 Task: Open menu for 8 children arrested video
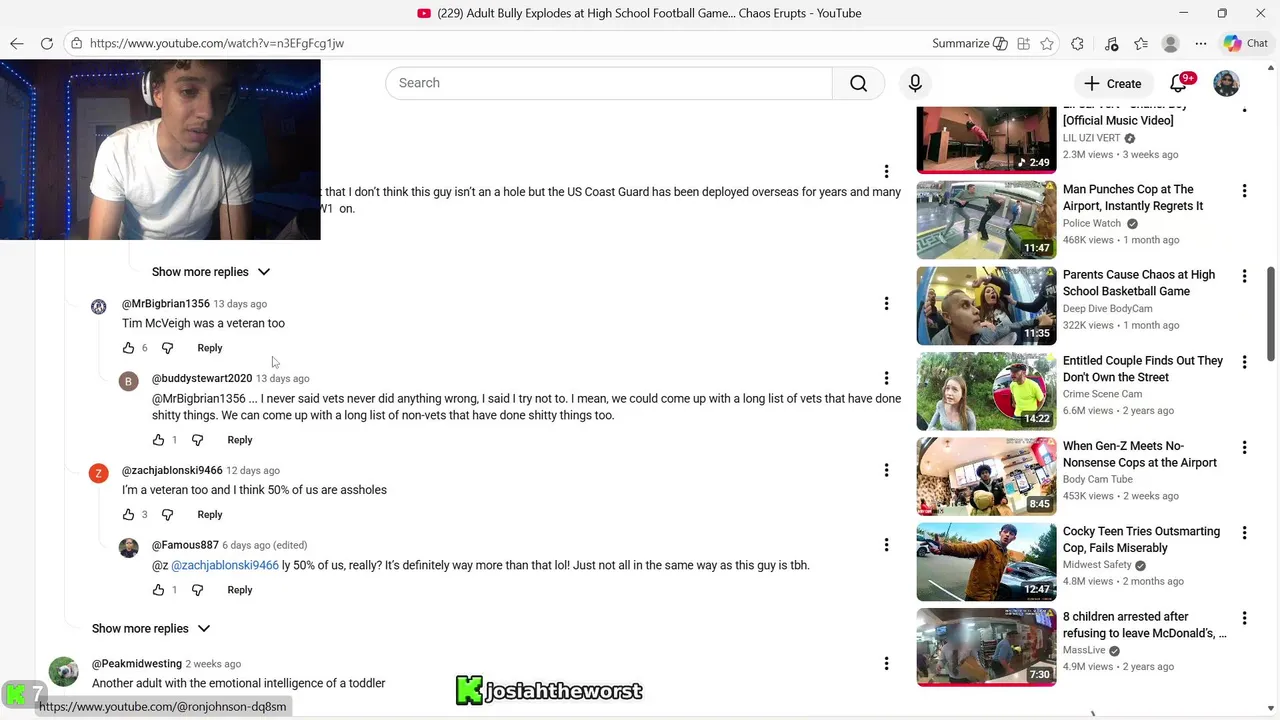[x=1244, y=618]
